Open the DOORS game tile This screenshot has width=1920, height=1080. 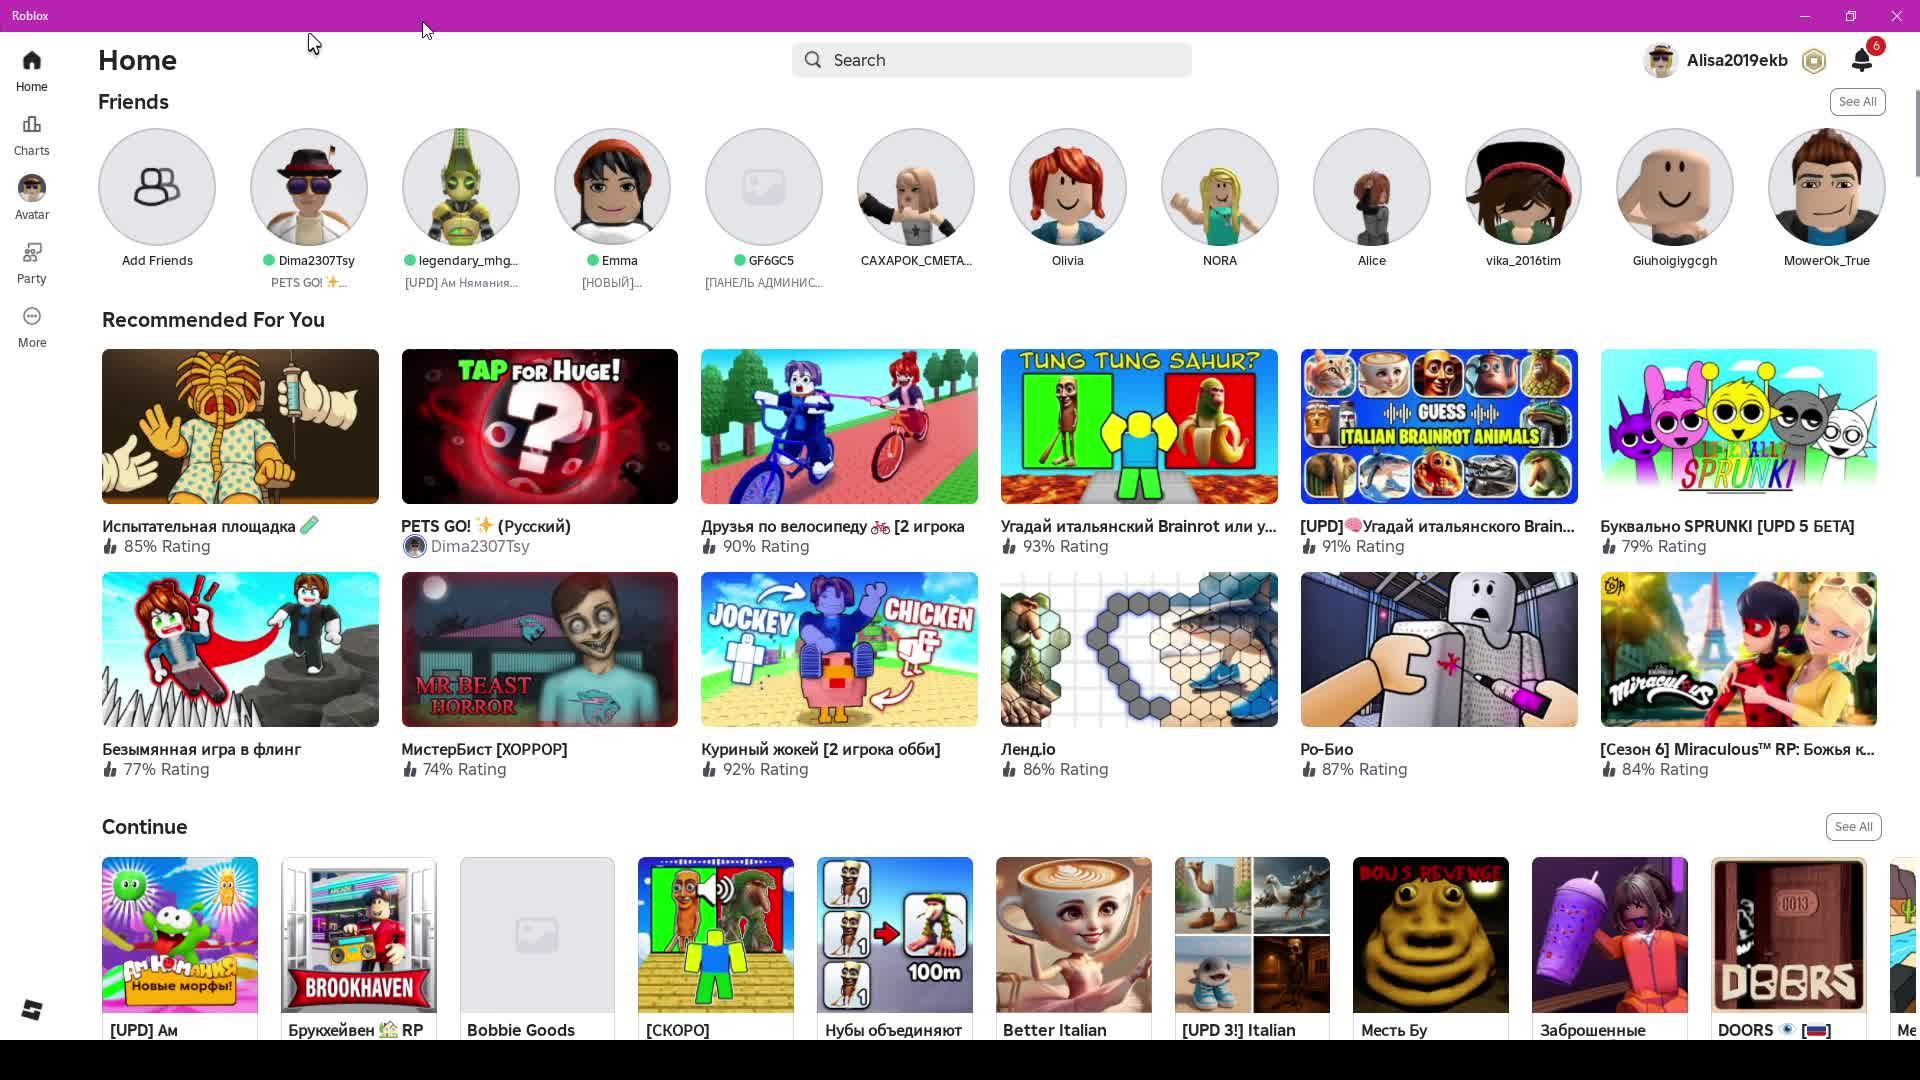1788,935
